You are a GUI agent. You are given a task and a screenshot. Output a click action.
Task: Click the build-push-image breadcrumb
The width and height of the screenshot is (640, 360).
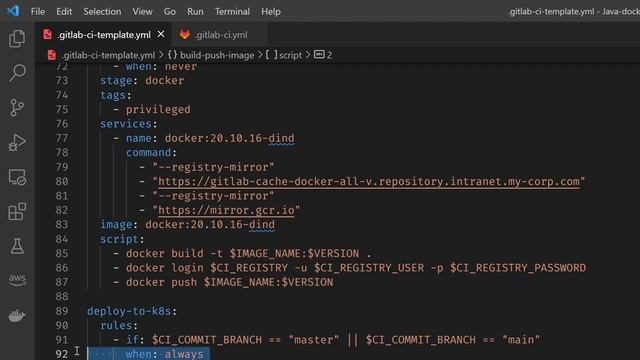217,55
